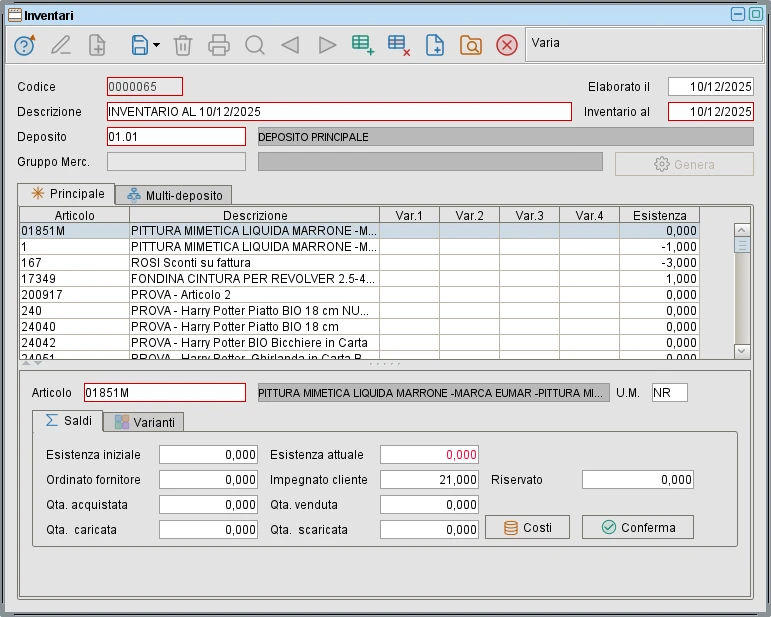
Task: Click the Esistenza column header
Action: pos(659,215)
